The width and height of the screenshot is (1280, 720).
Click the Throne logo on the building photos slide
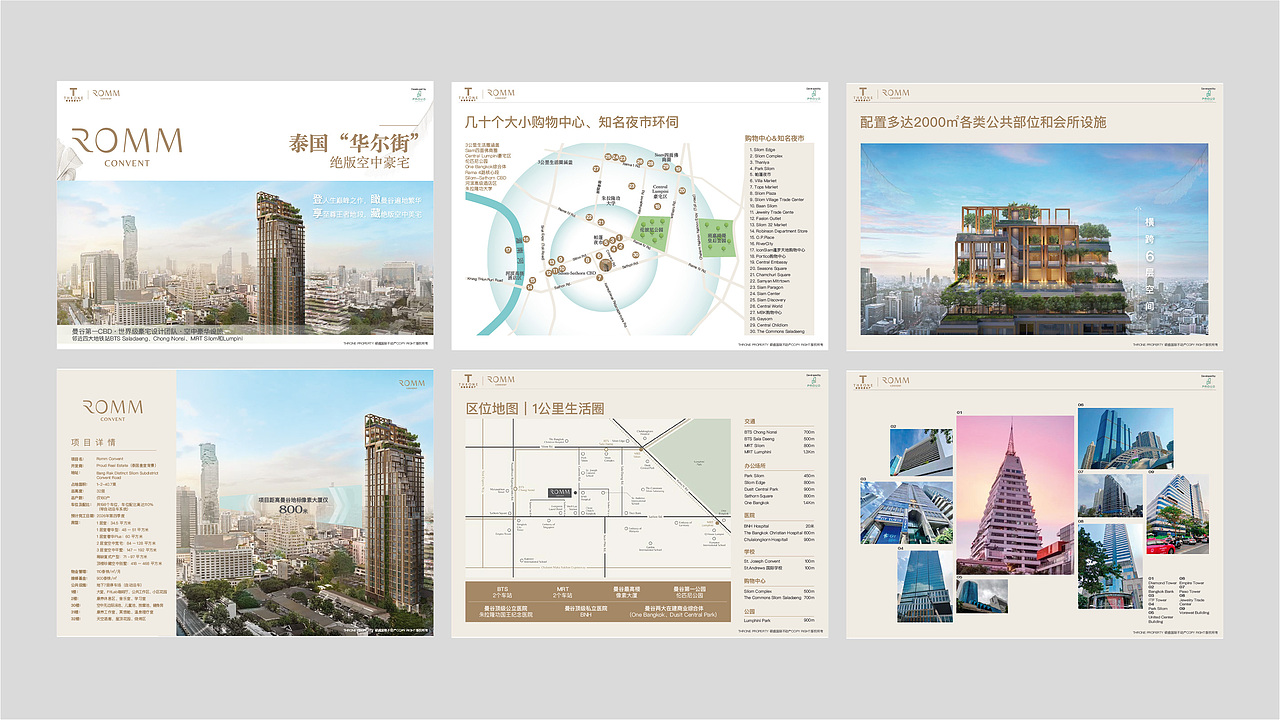point(863,382)
